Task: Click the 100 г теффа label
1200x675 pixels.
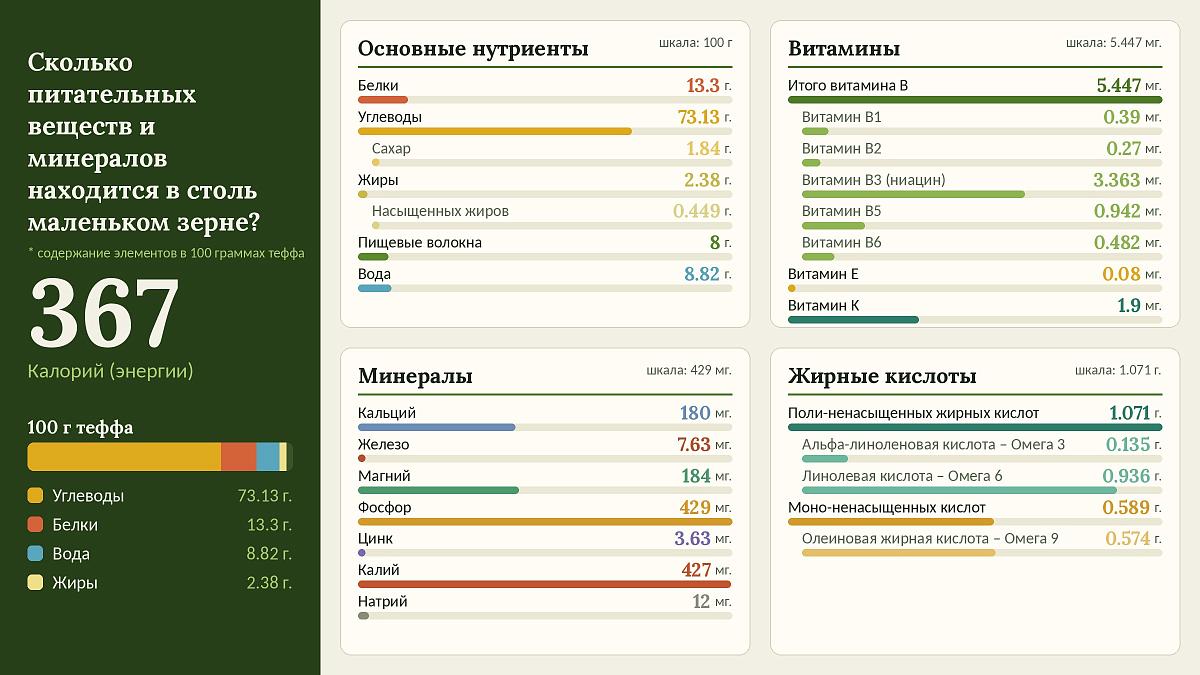Action: pyautogui.click(x=80, y=428)
